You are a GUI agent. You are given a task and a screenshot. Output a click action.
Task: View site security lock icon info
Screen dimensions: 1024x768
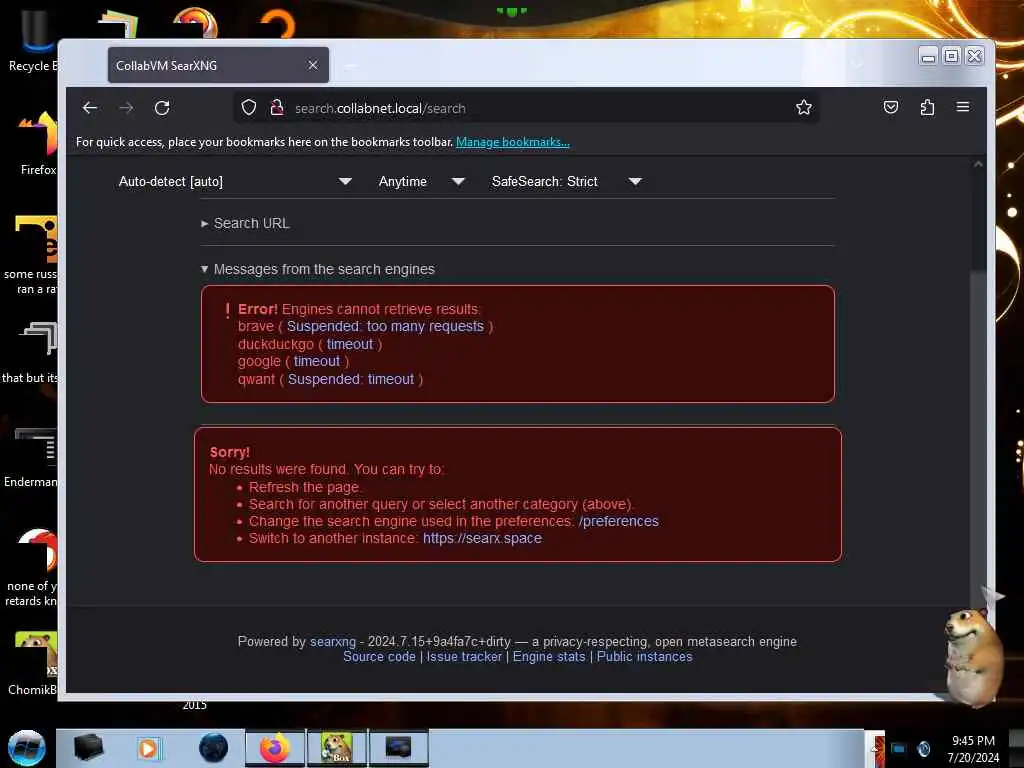[277, 107]
